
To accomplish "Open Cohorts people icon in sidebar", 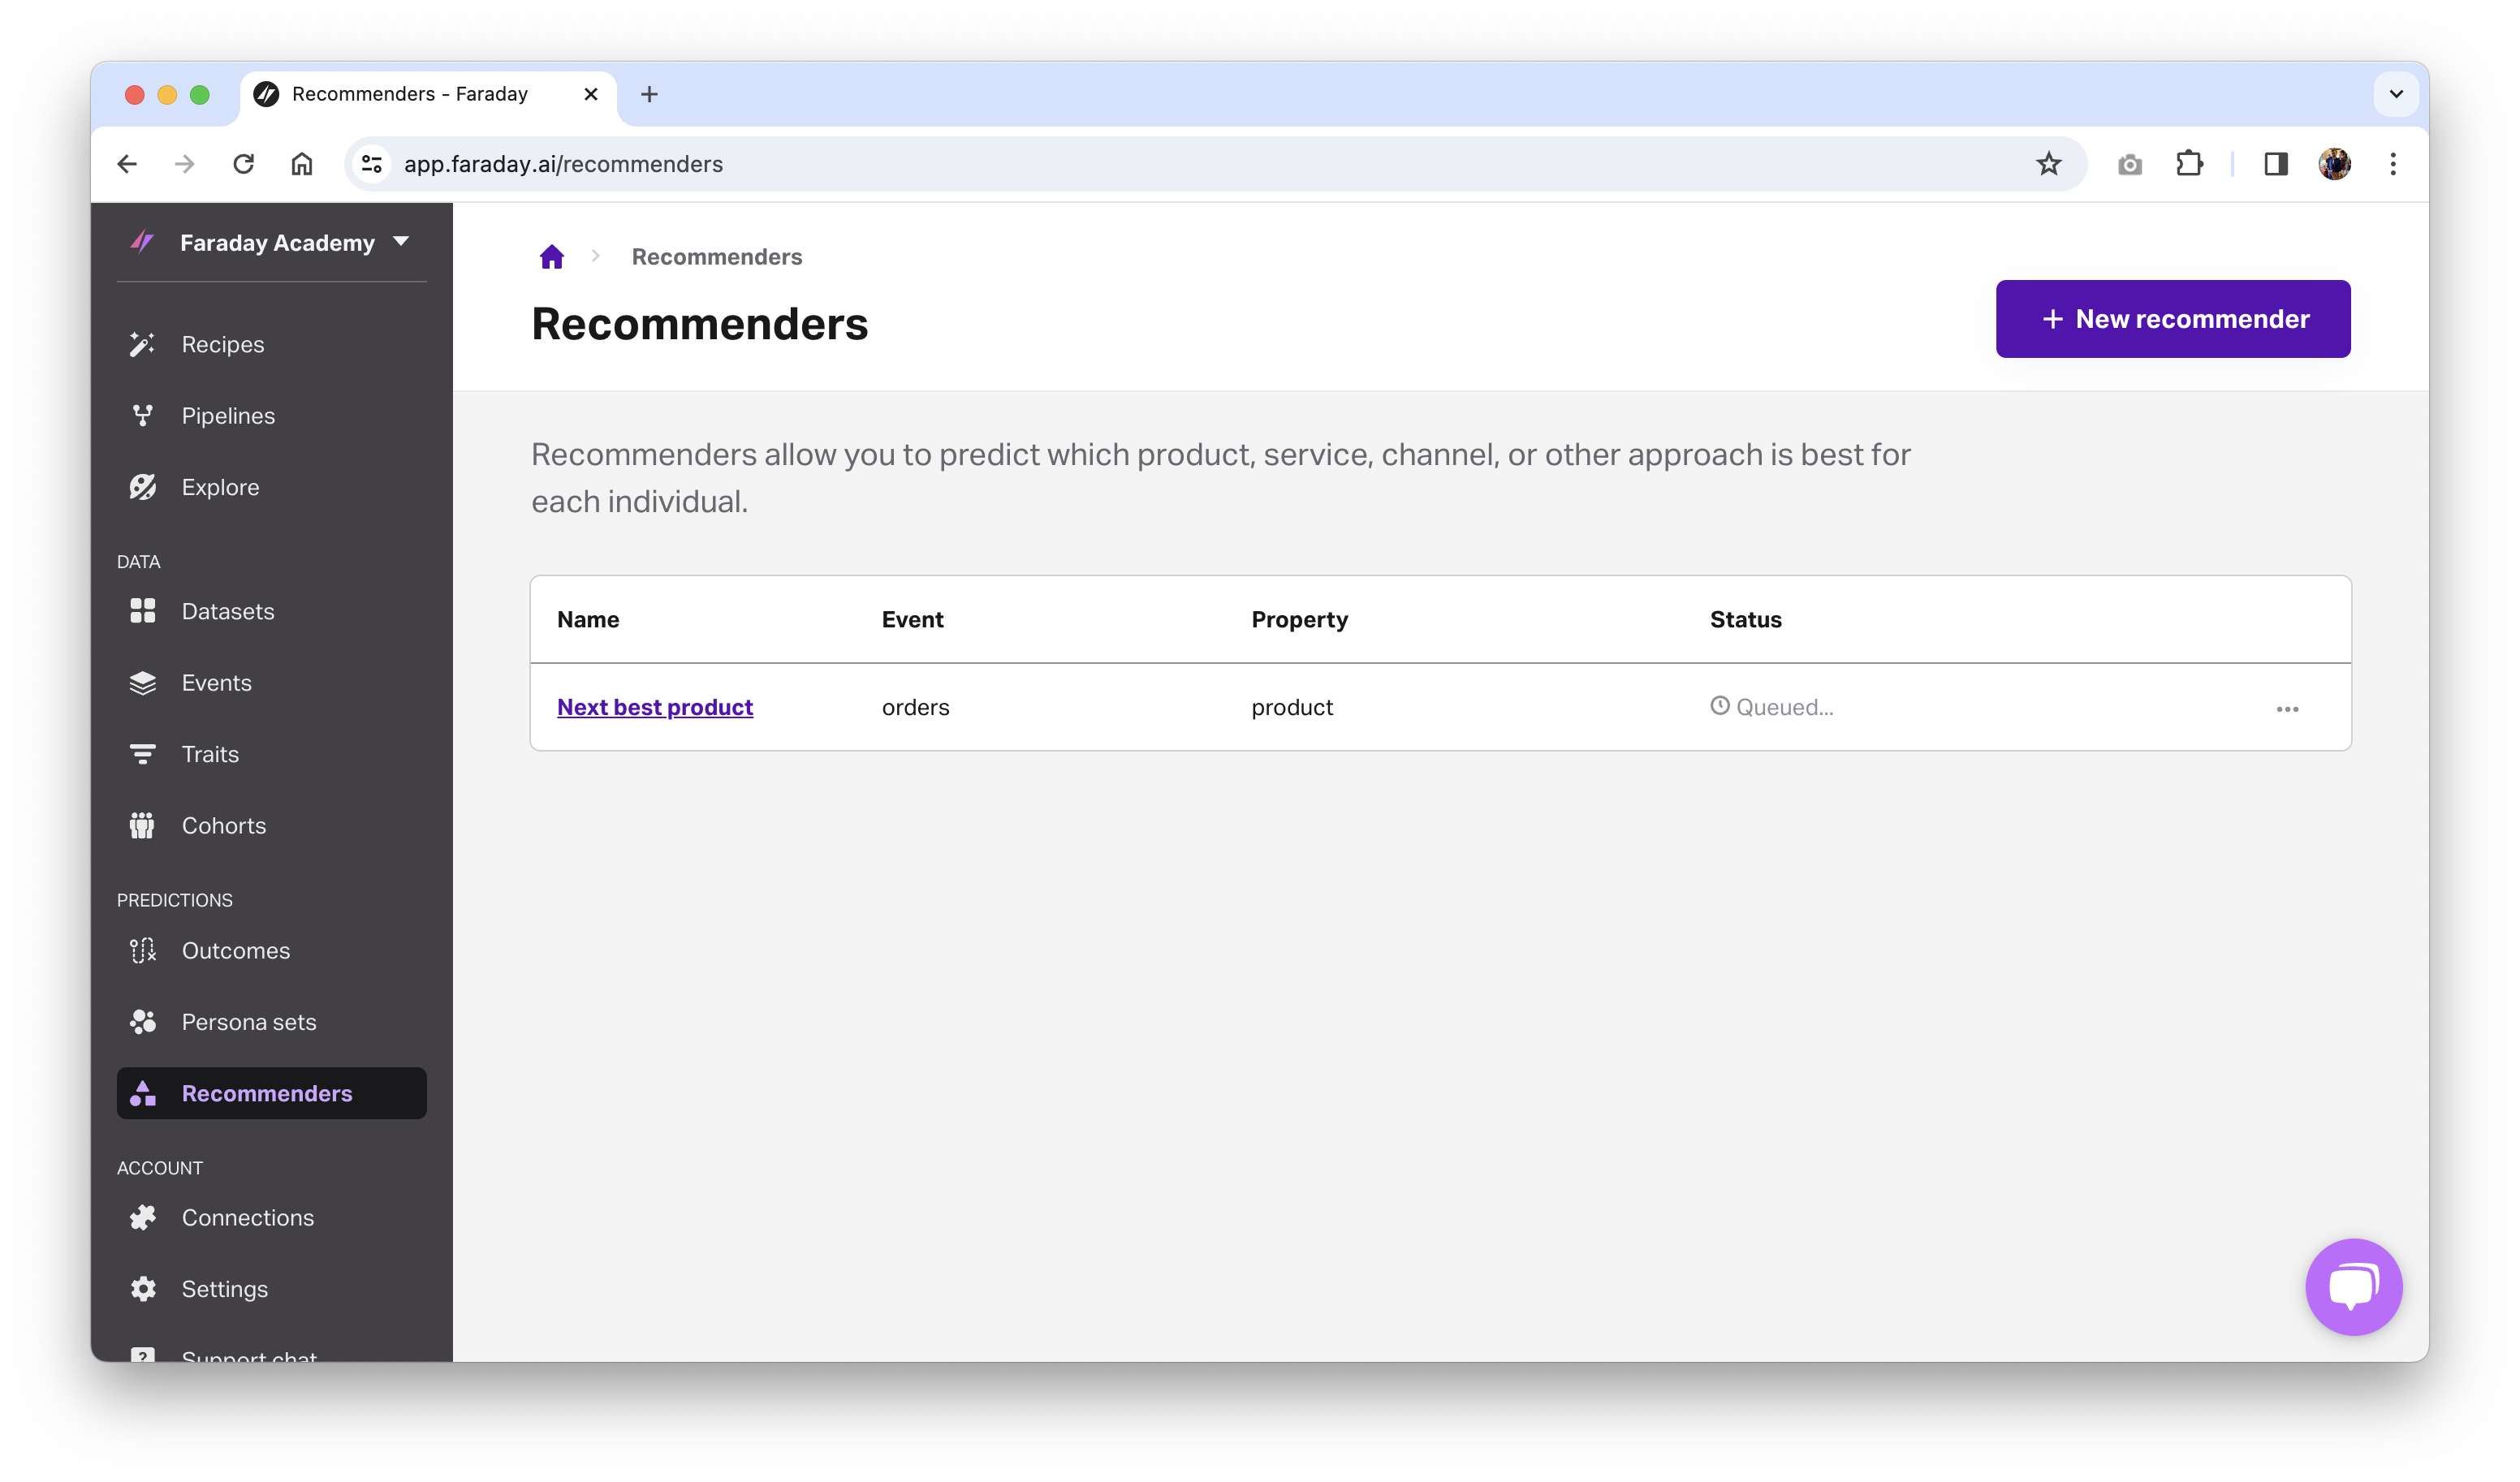I will [x=142, y=826].
